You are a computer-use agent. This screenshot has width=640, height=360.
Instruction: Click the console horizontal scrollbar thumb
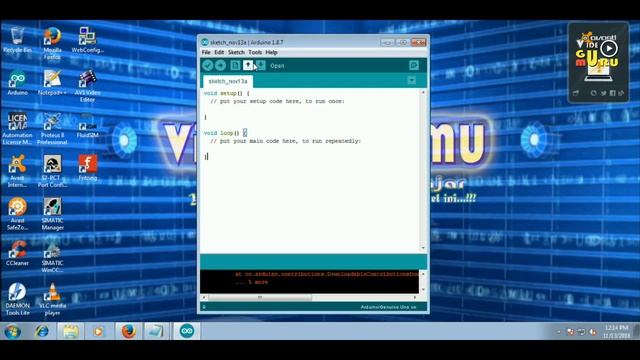260,298
